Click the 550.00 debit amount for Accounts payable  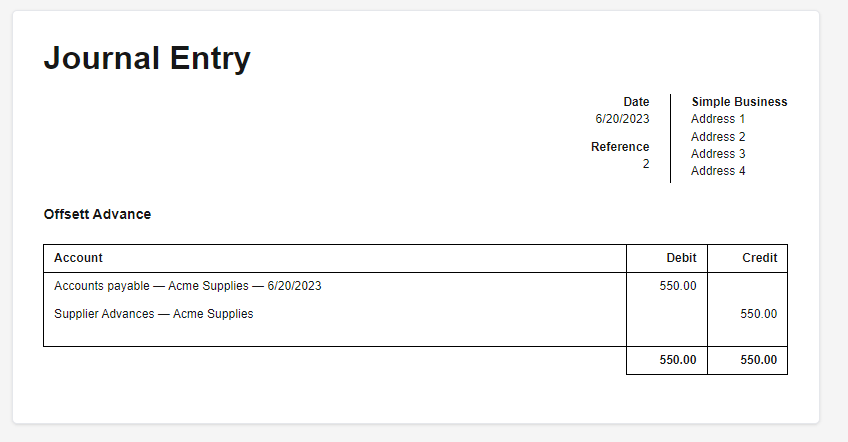678,286
